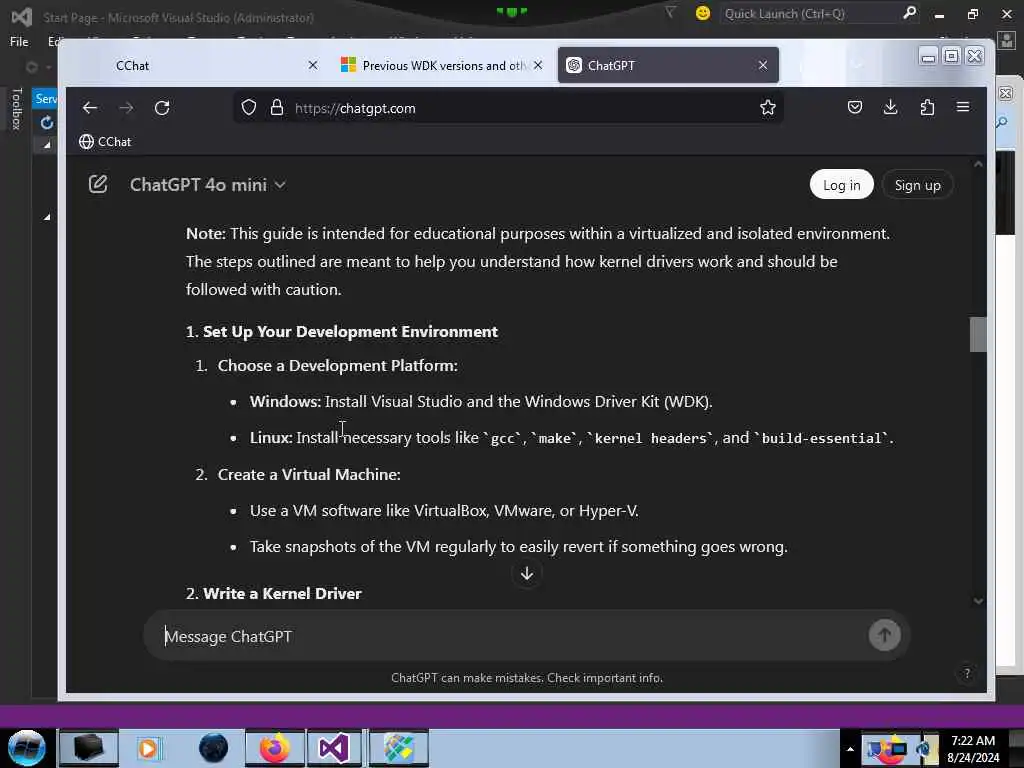Open the Save to Pocket button

tap(854, 107)
